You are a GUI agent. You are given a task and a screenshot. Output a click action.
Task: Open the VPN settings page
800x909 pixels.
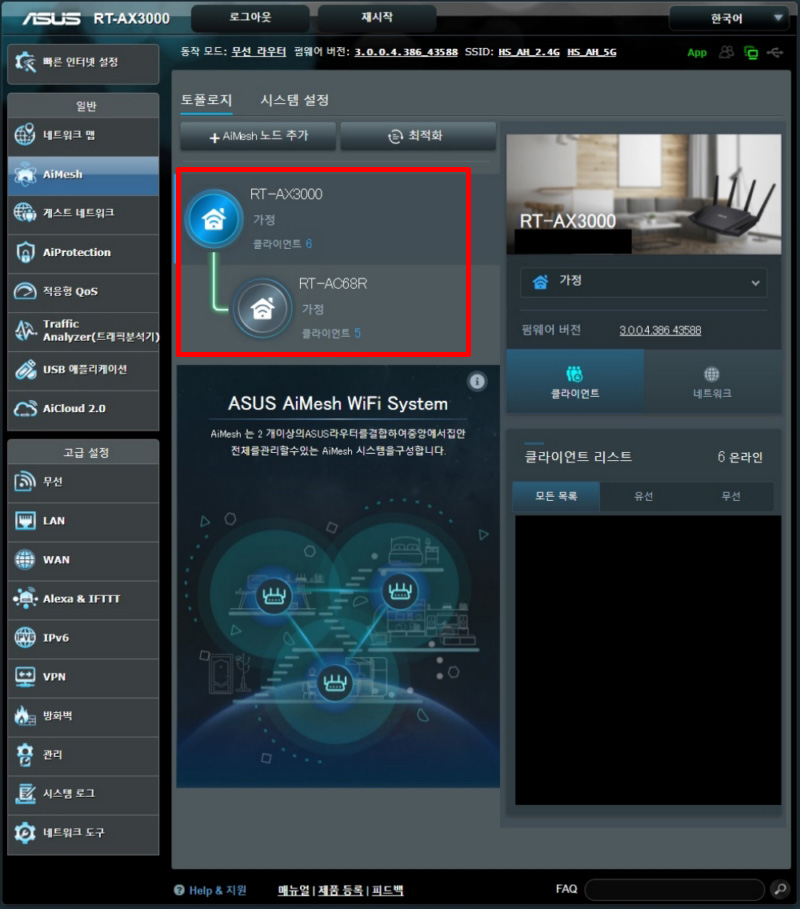coord(82,677)
